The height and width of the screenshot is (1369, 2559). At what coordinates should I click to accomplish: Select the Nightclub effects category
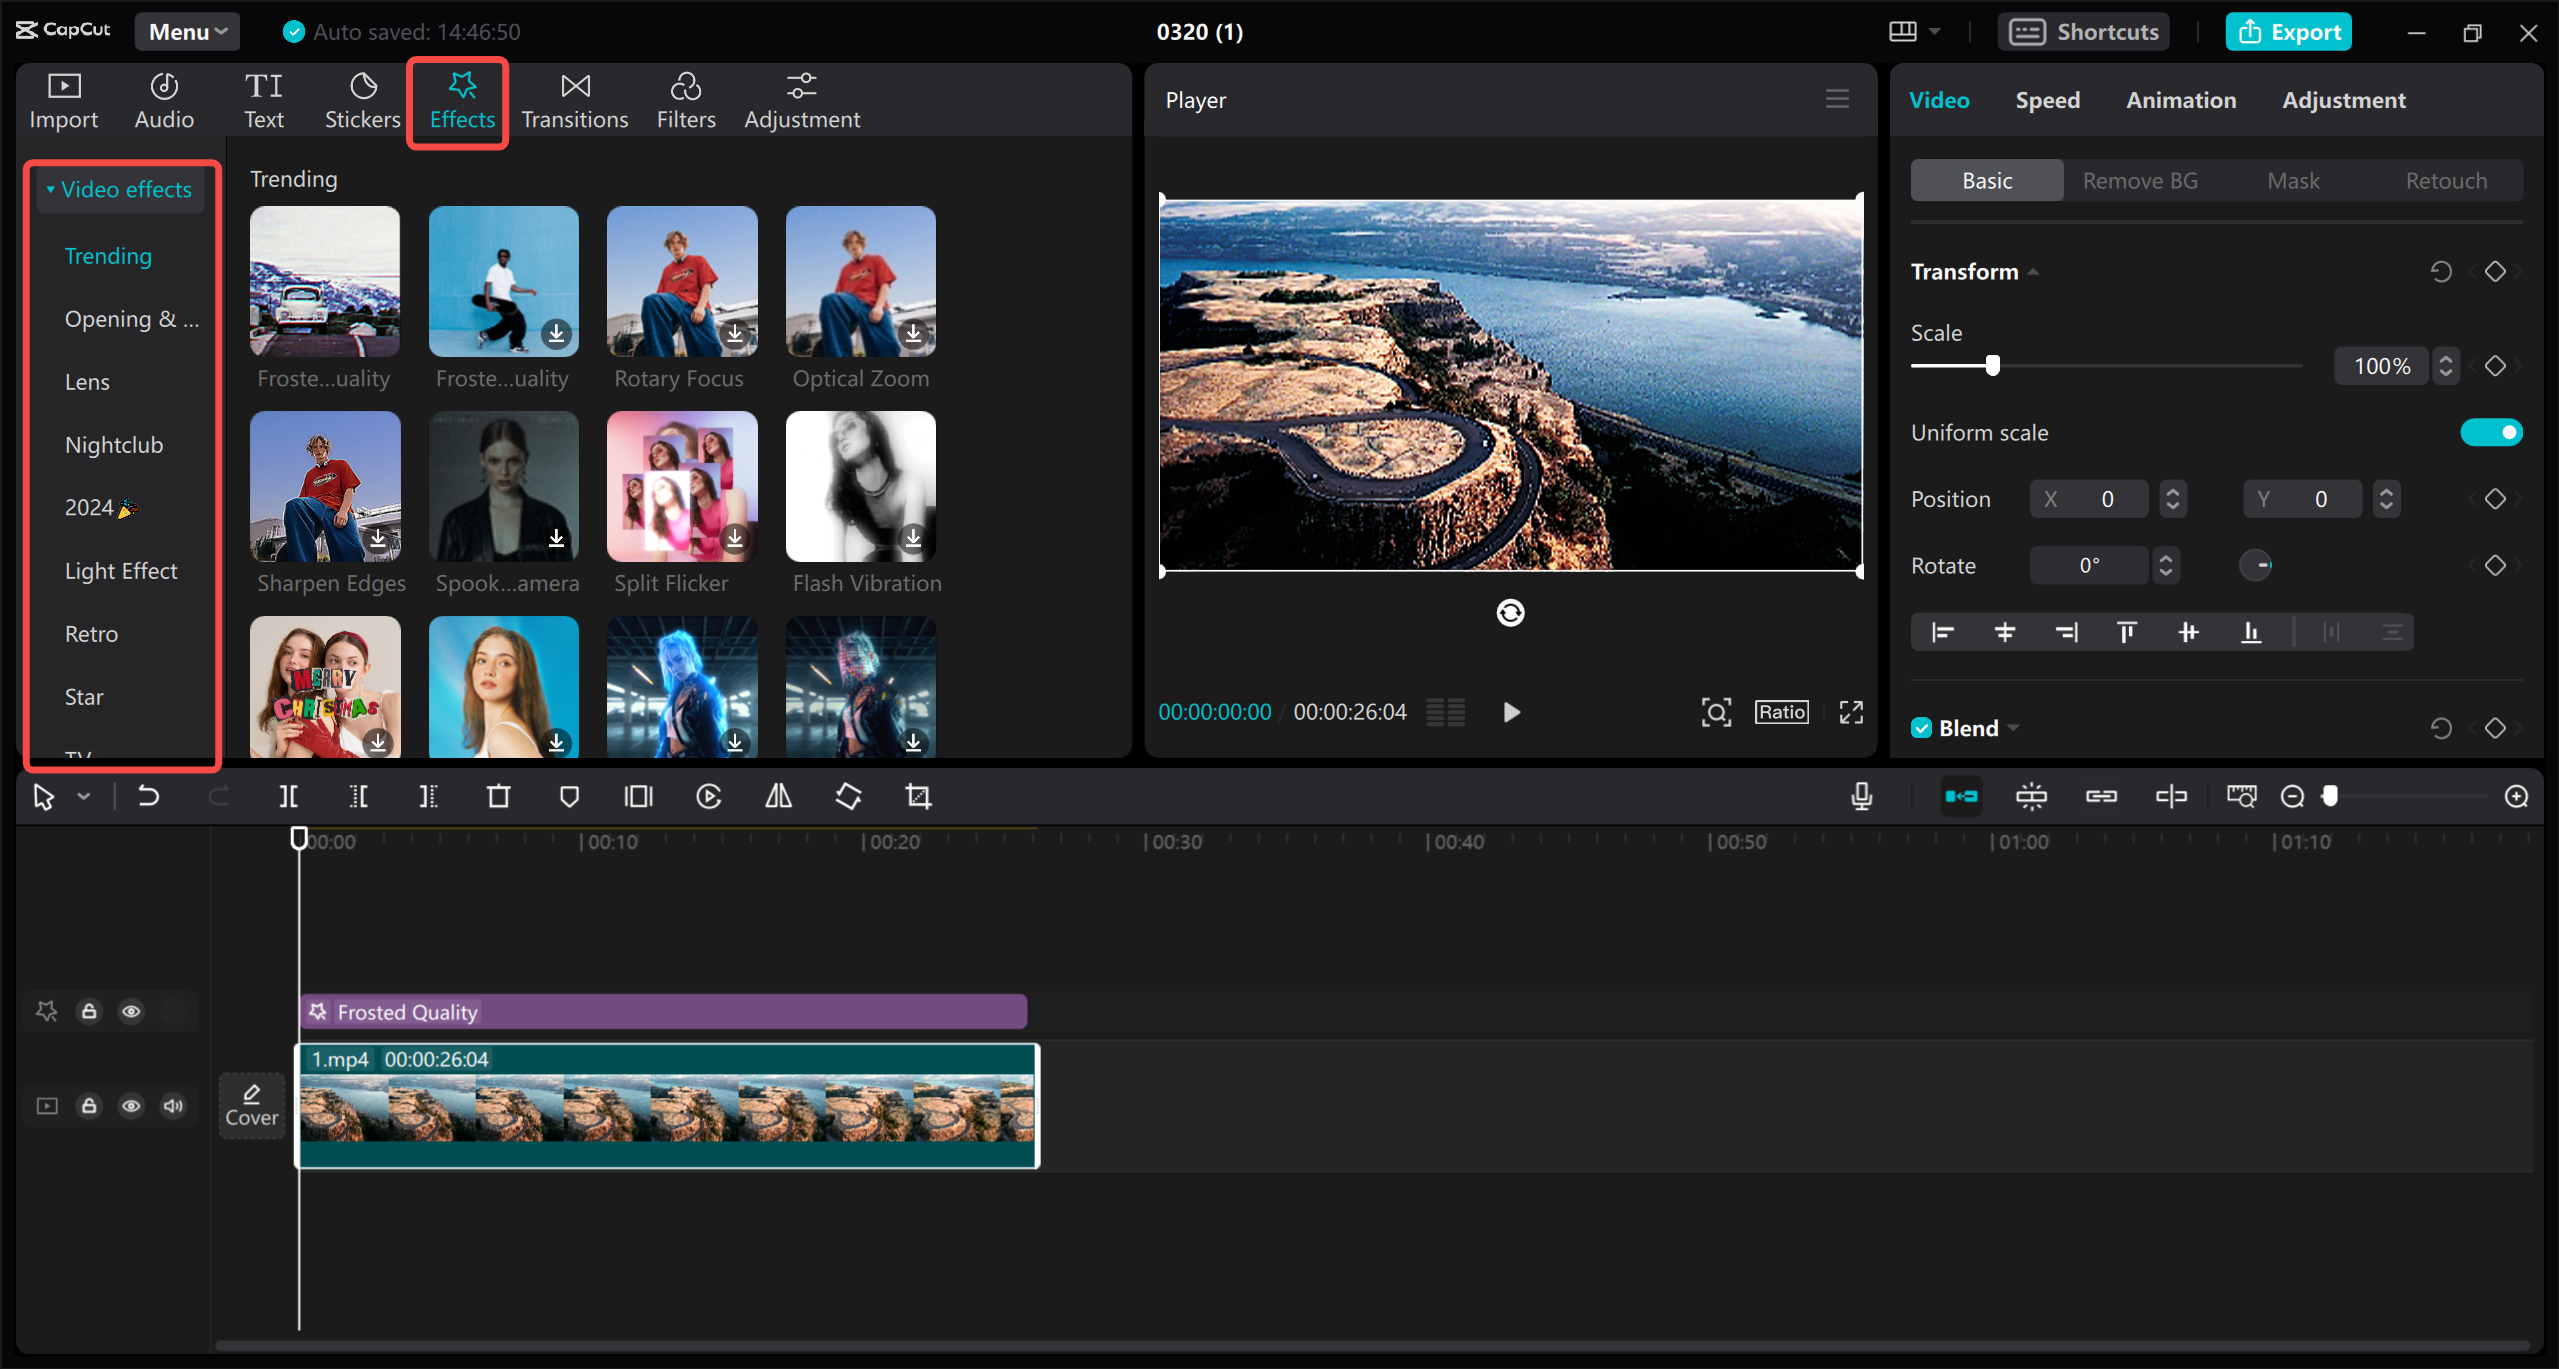(114, 444)
